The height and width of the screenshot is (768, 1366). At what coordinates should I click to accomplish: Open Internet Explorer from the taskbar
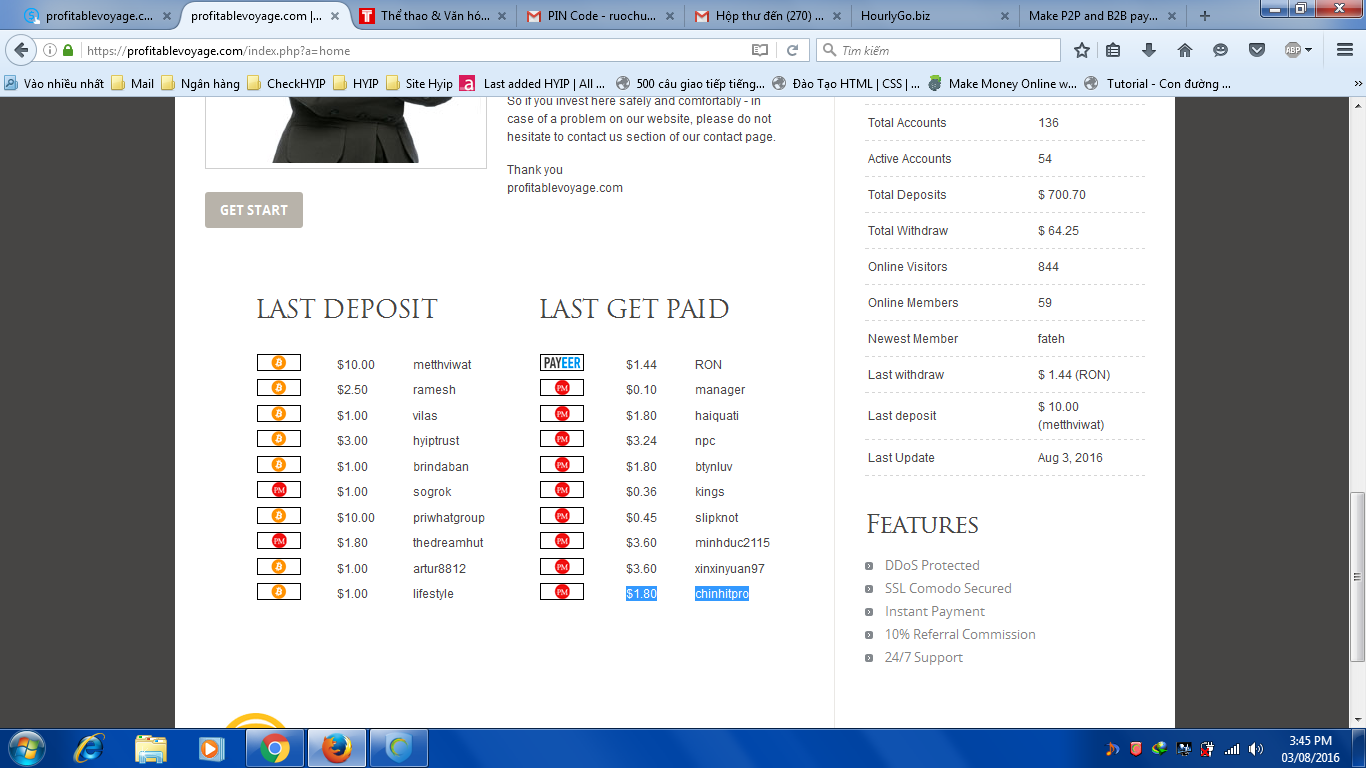coord(89,748)
